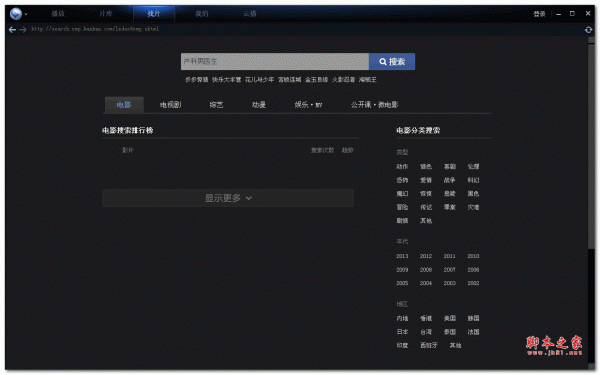Image resolution: width=600 pixels, height=375 pixels.
Task: Go back with the left arrow
Action: pos(12,29)
